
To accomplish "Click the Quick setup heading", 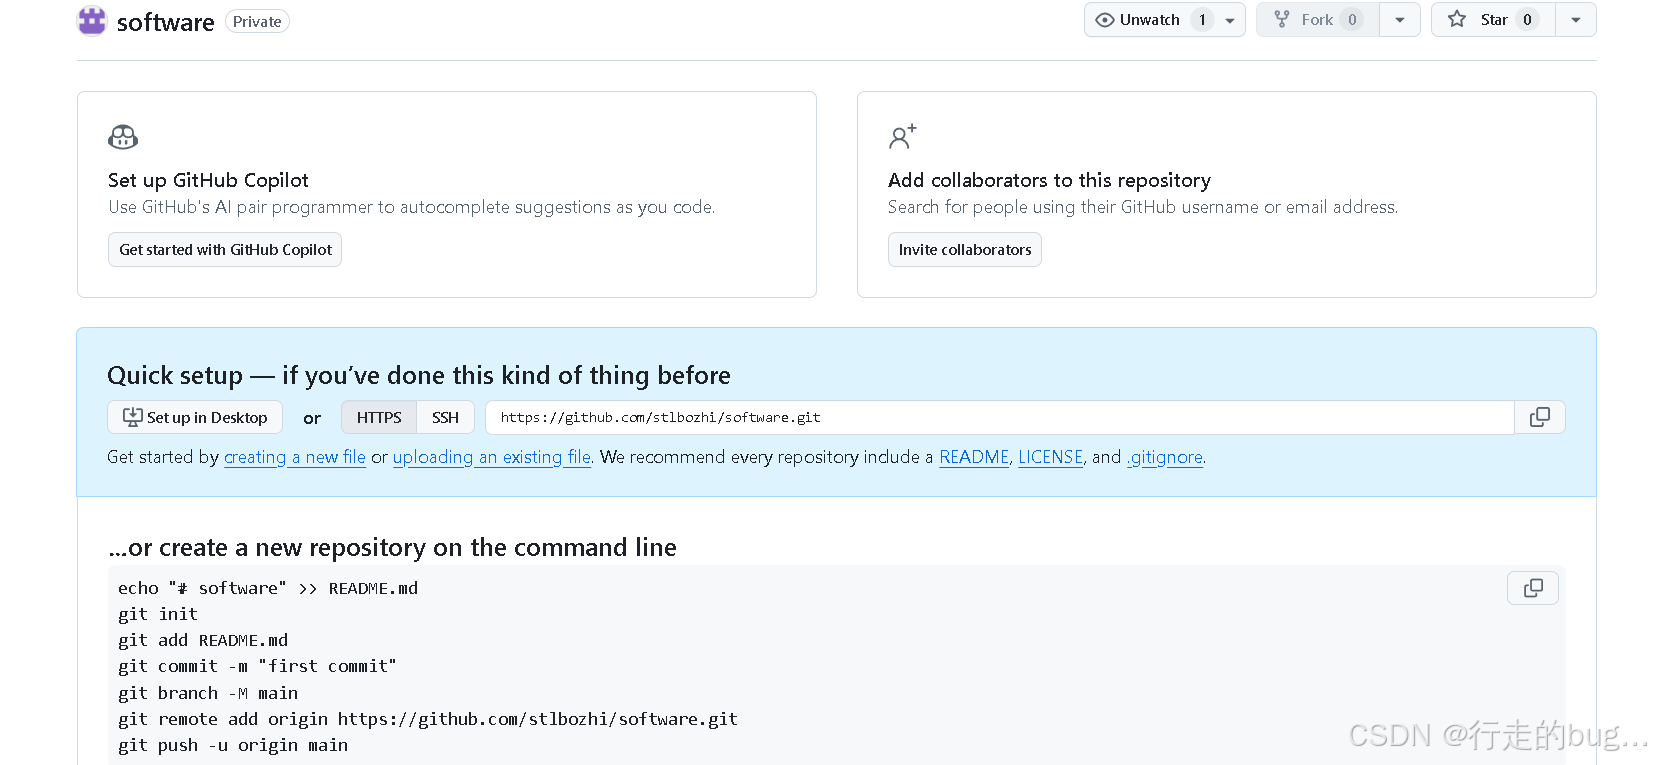I will (419, 375).
